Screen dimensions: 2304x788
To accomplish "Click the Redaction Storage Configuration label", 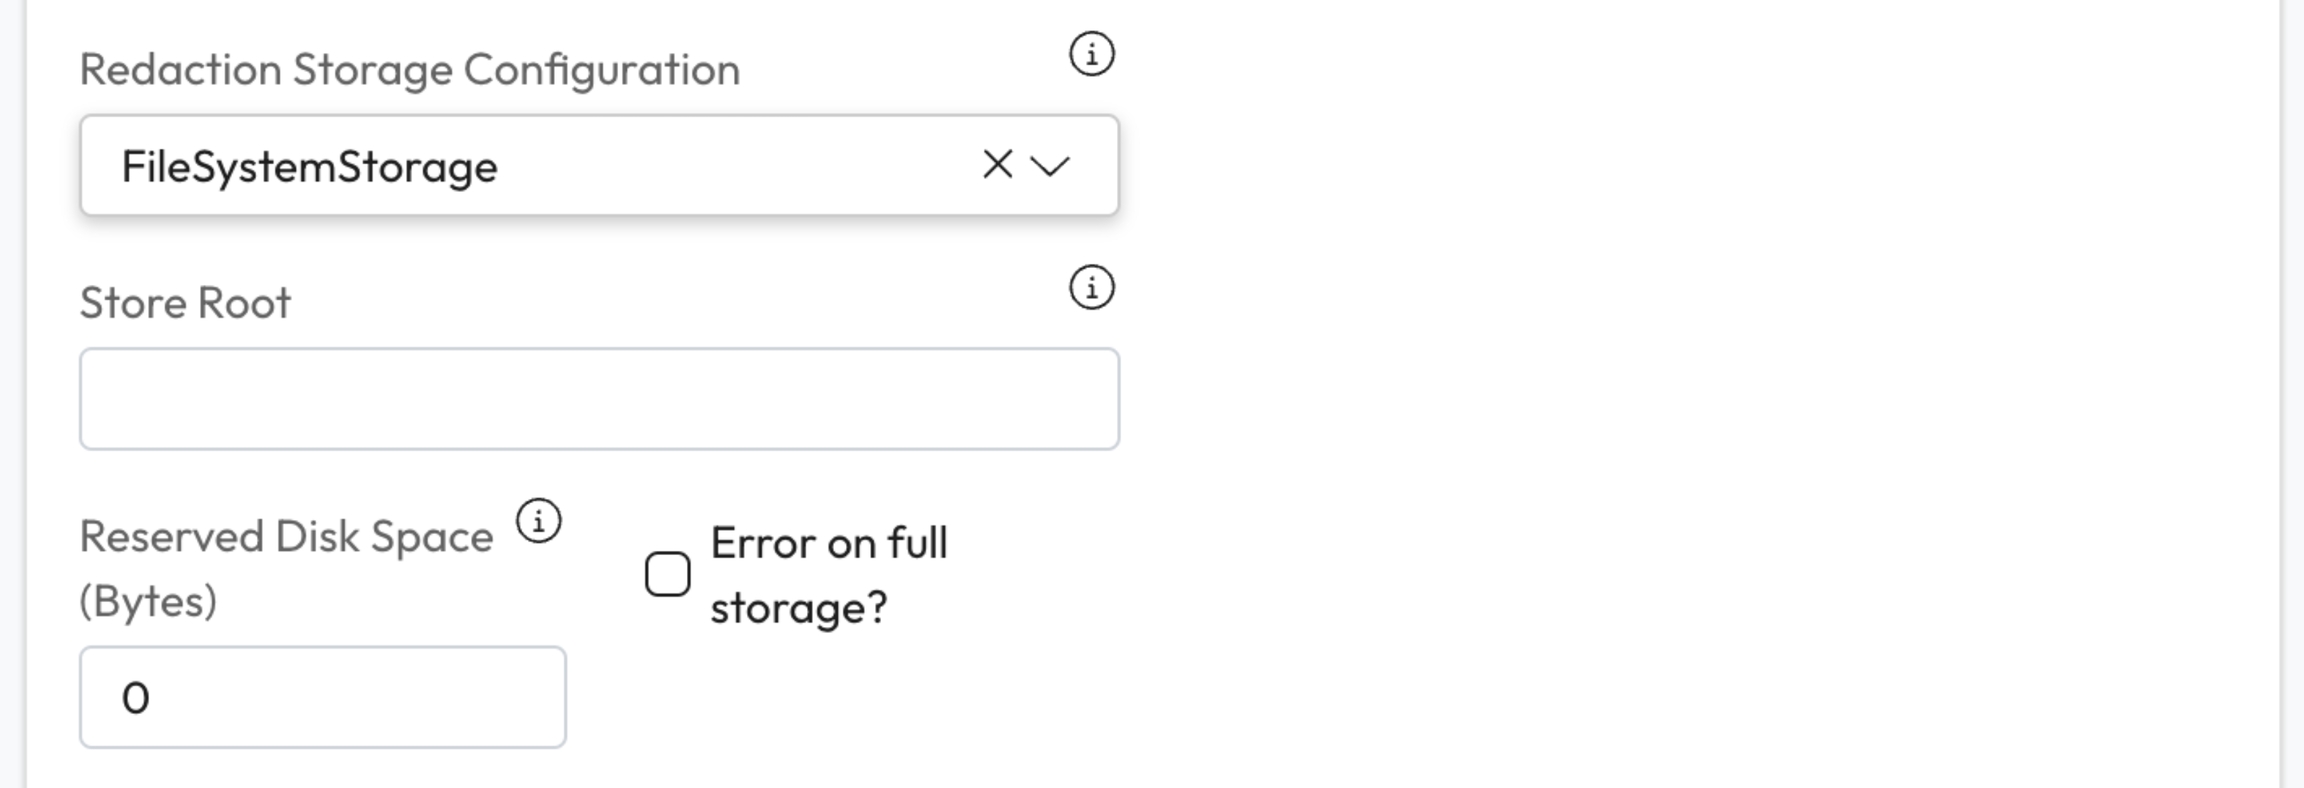I will (x=409, y=70).
